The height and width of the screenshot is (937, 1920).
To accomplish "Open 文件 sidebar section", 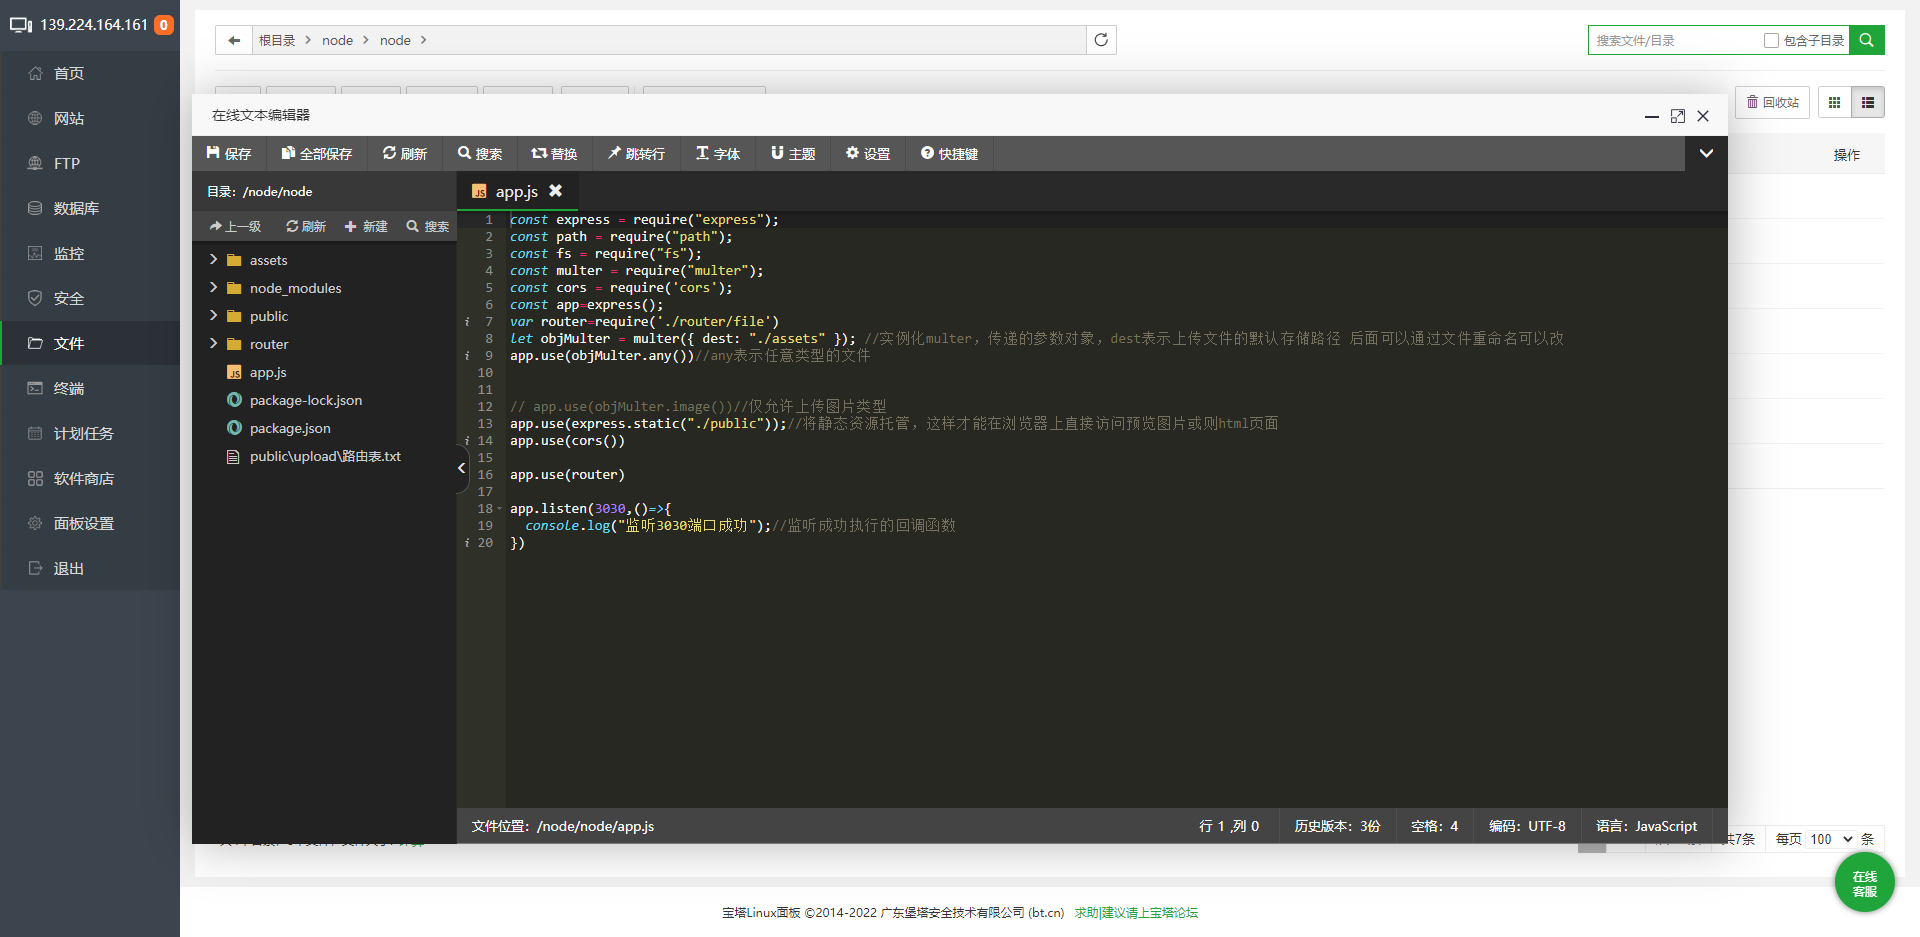I will click(90, 343).
